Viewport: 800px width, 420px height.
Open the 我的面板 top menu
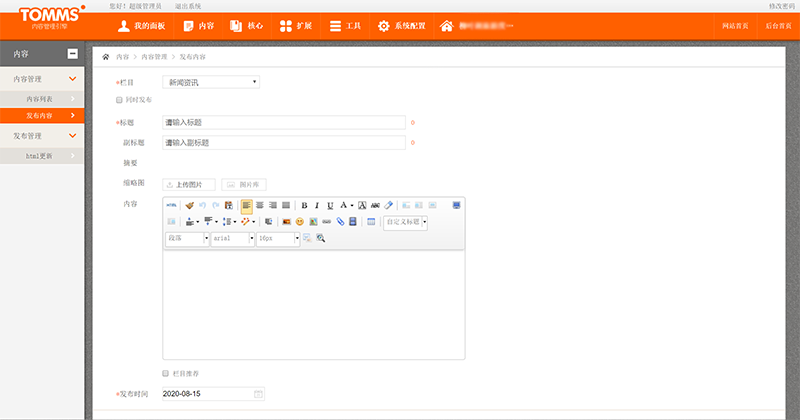[x=141, y=25]
